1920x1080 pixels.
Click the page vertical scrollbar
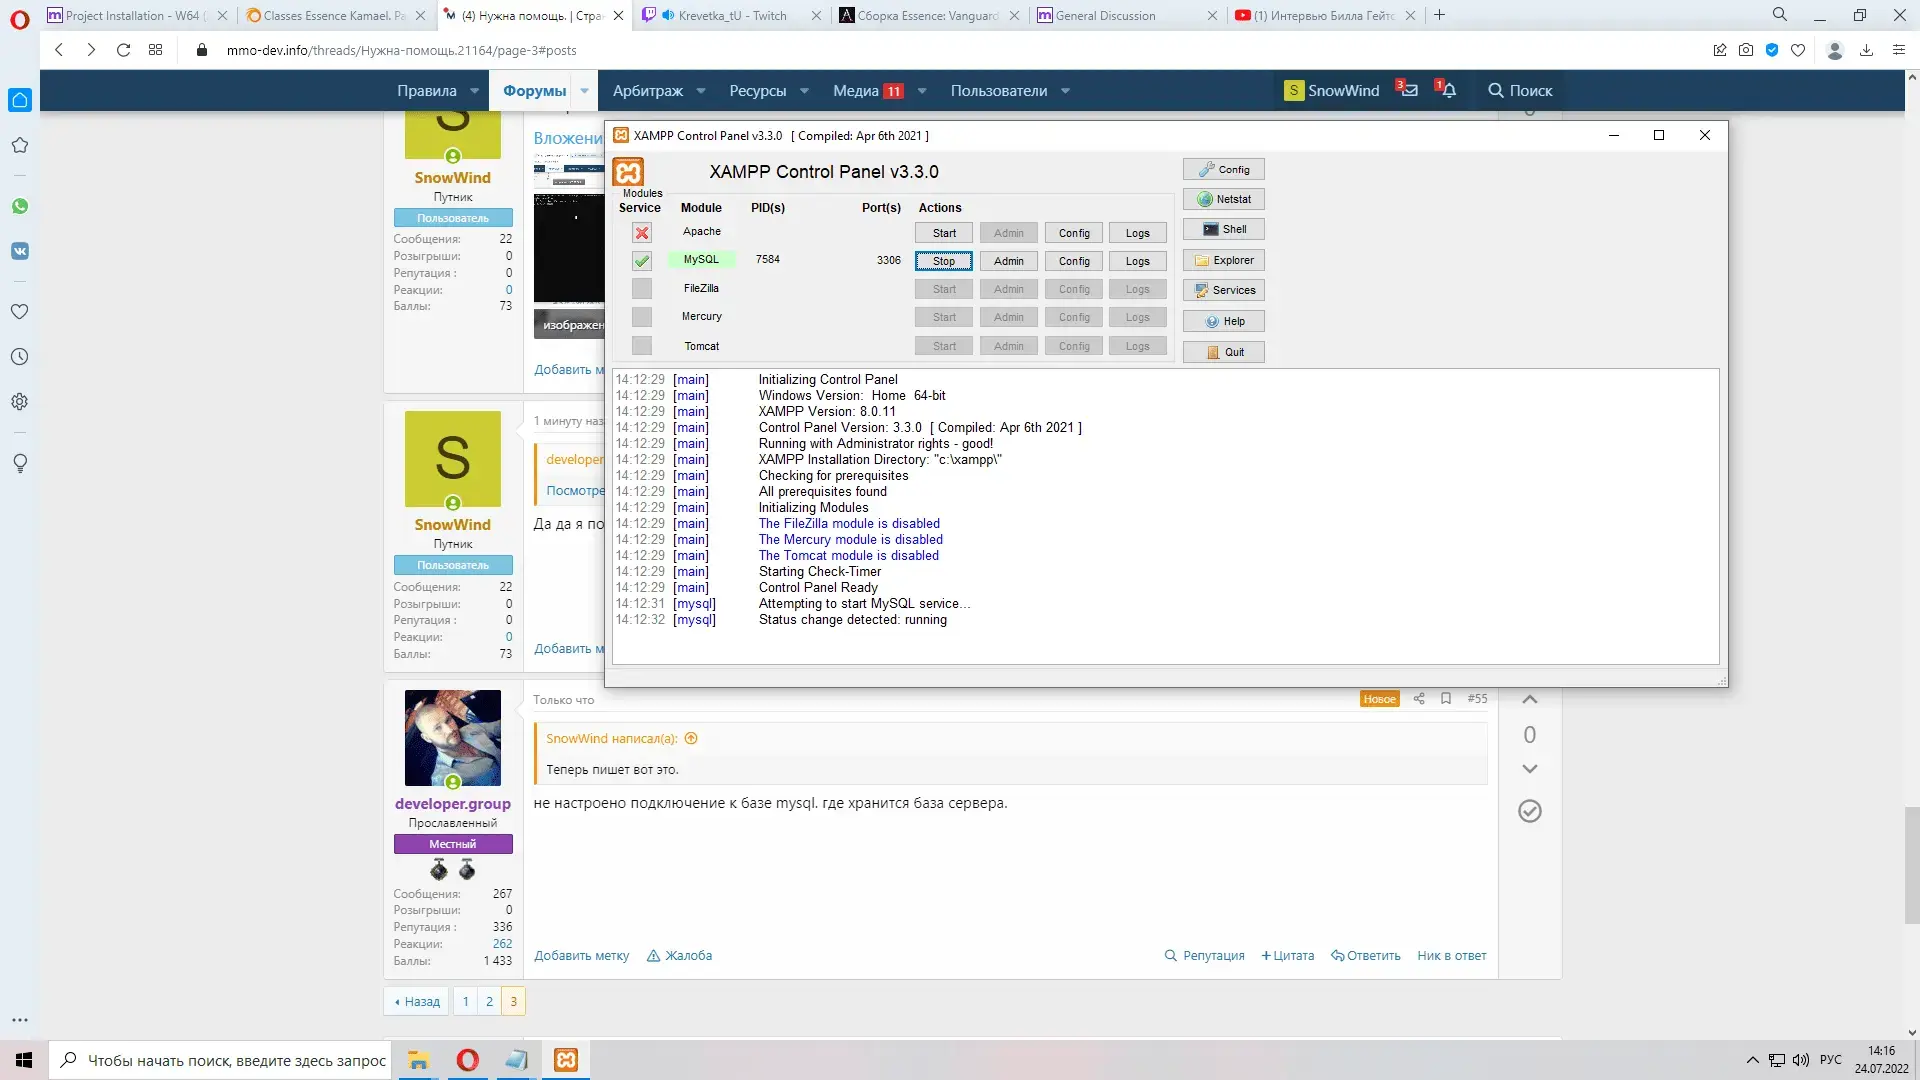pos(1911,865)
